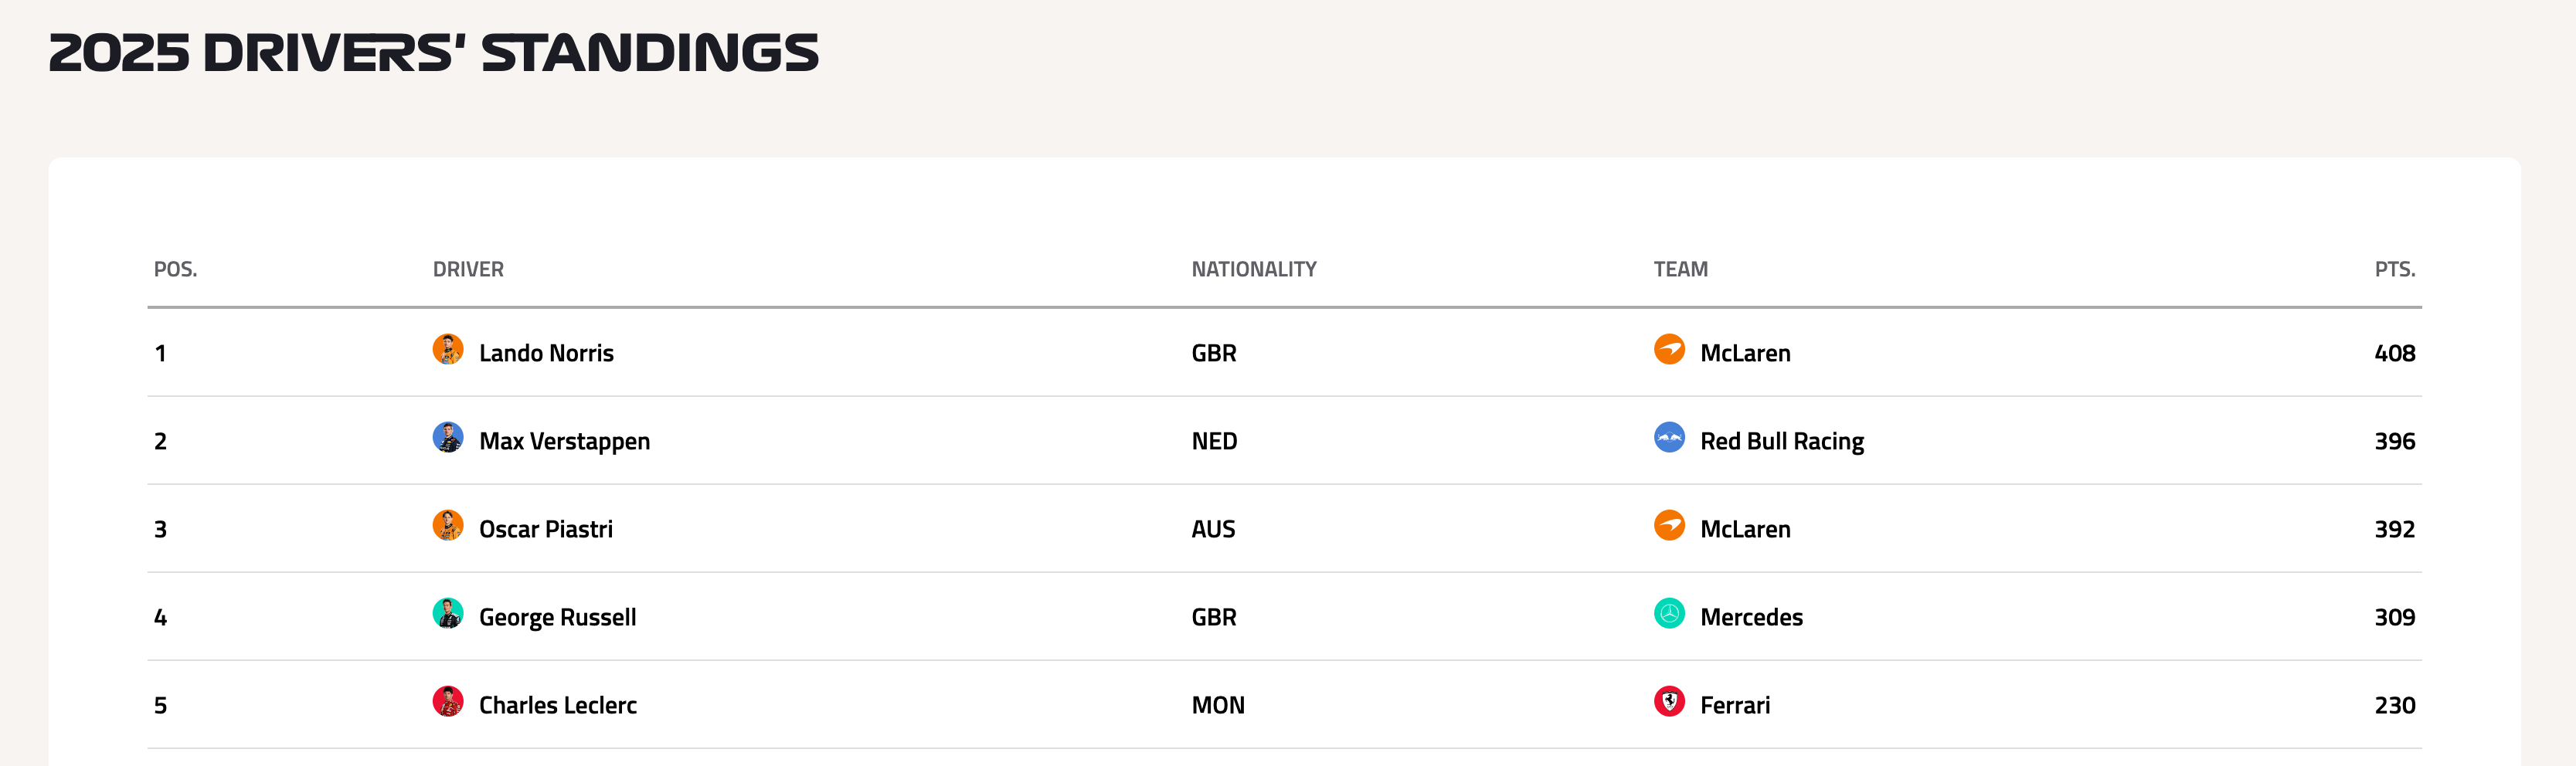Click Max Verstappen driver avatar

[x=448, y=438]
